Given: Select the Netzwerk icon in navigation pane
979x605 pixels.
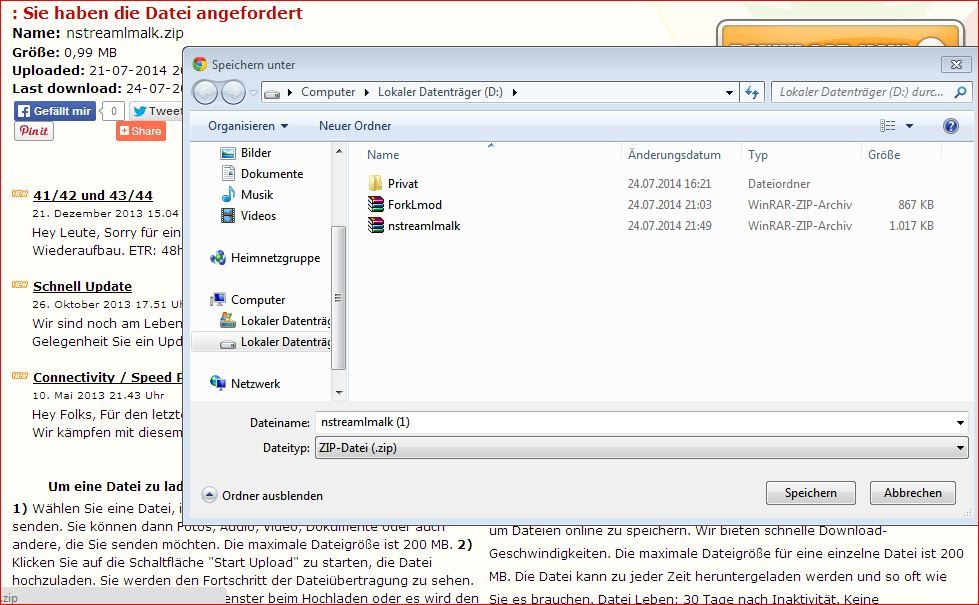Looking at the screenshot, I should coord(218,383).
